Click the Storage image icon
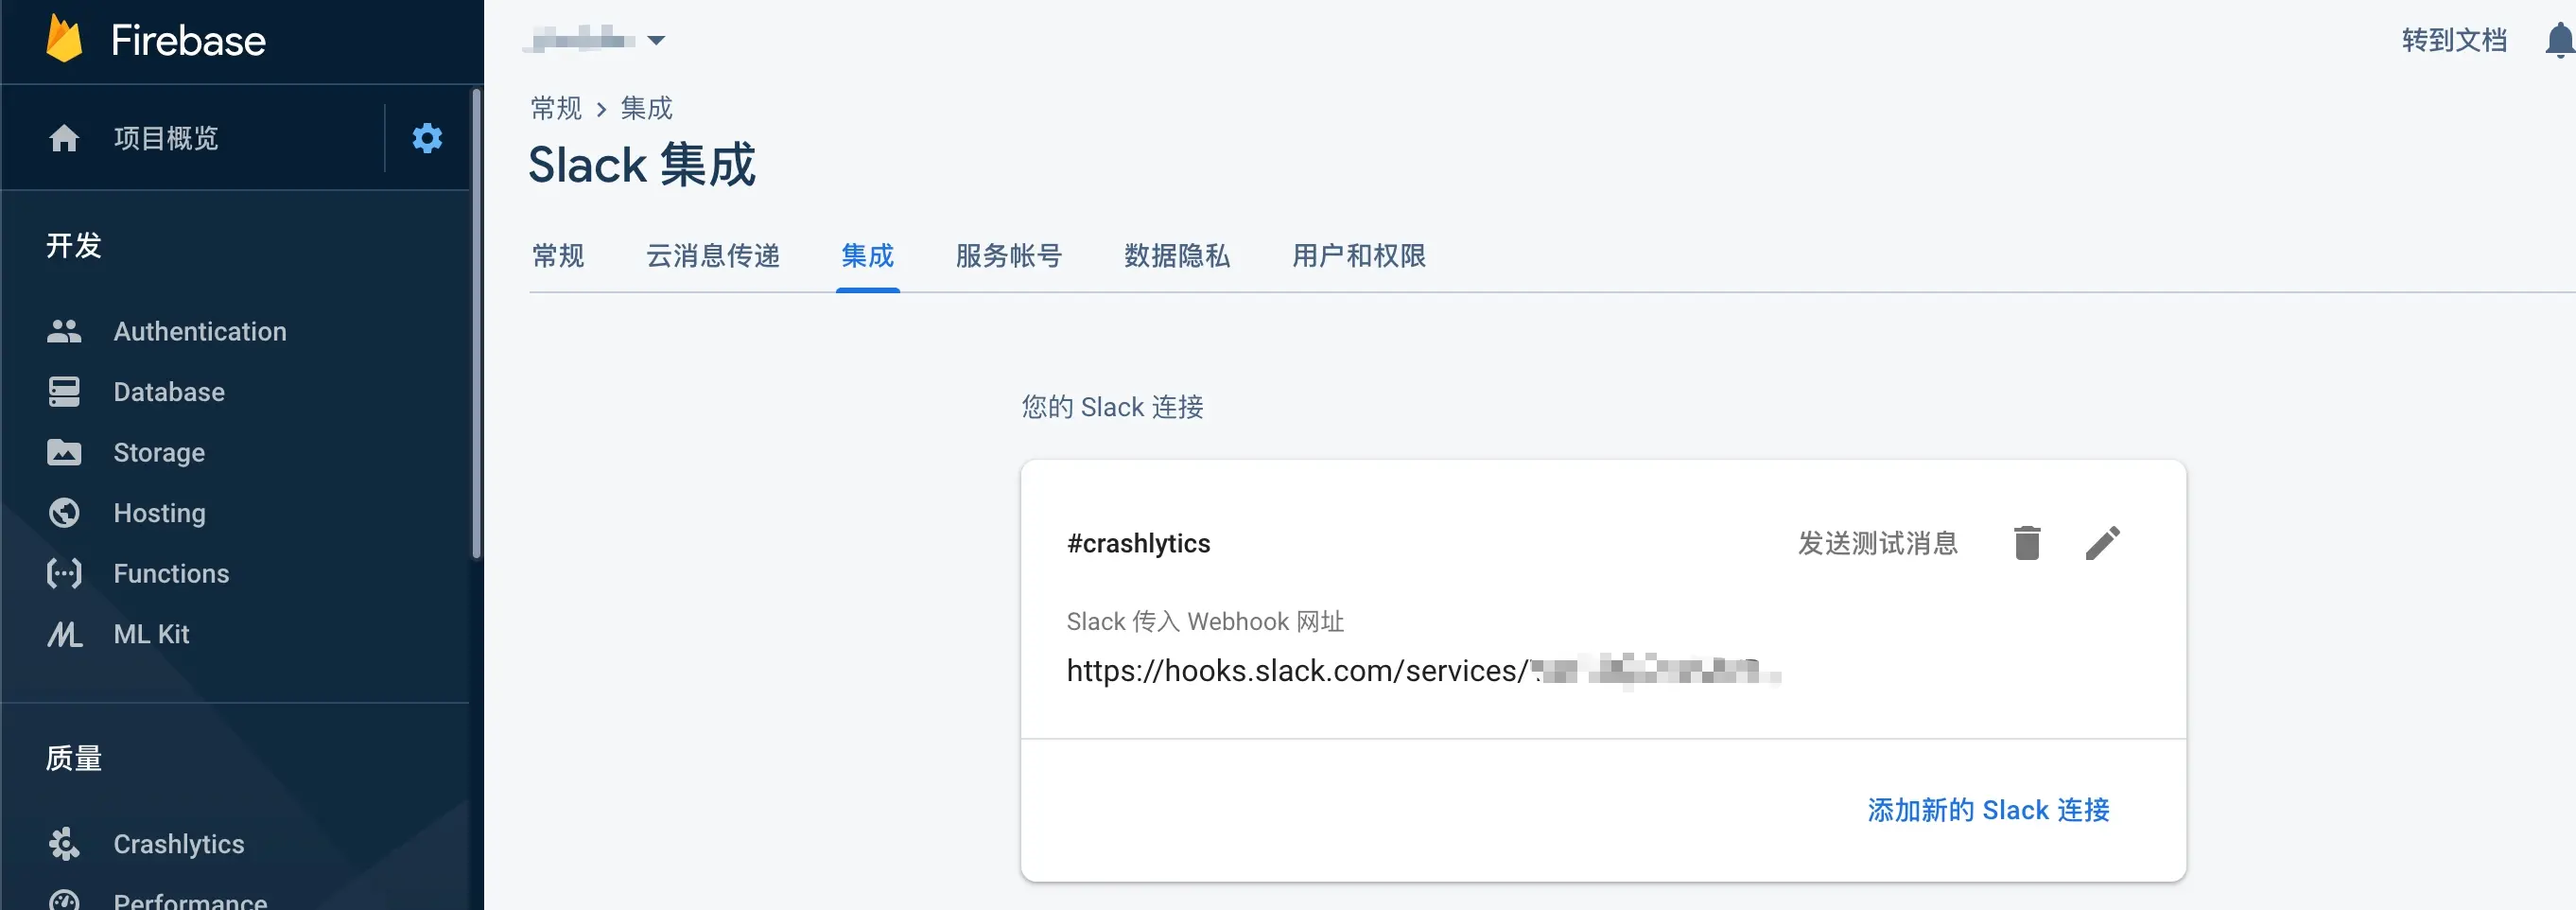 (64, 452)
